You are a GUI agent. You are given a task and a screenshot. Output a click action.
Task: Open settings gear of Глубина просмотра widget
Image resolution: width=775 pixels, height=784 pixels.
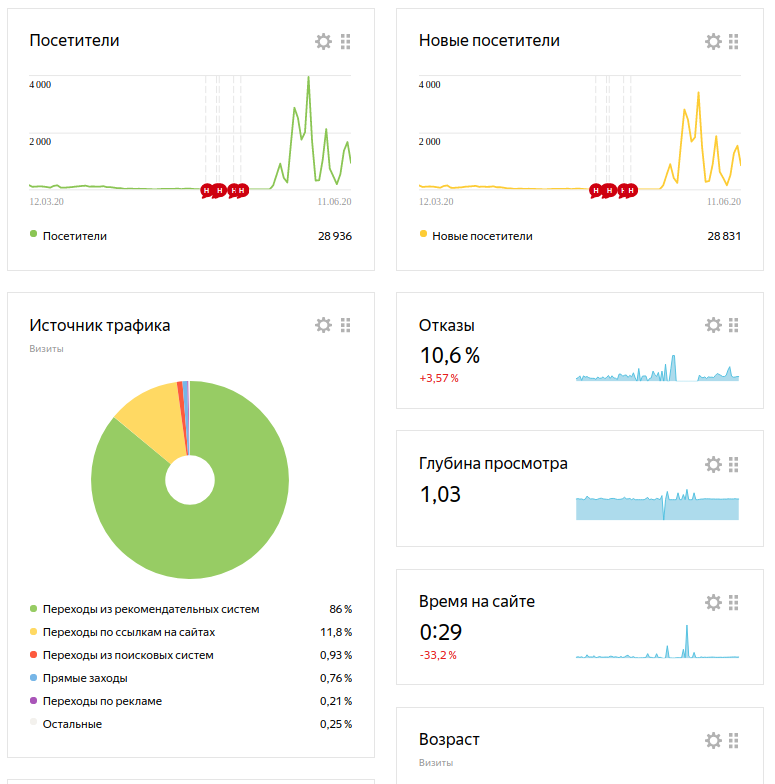[x=713, y=464]
